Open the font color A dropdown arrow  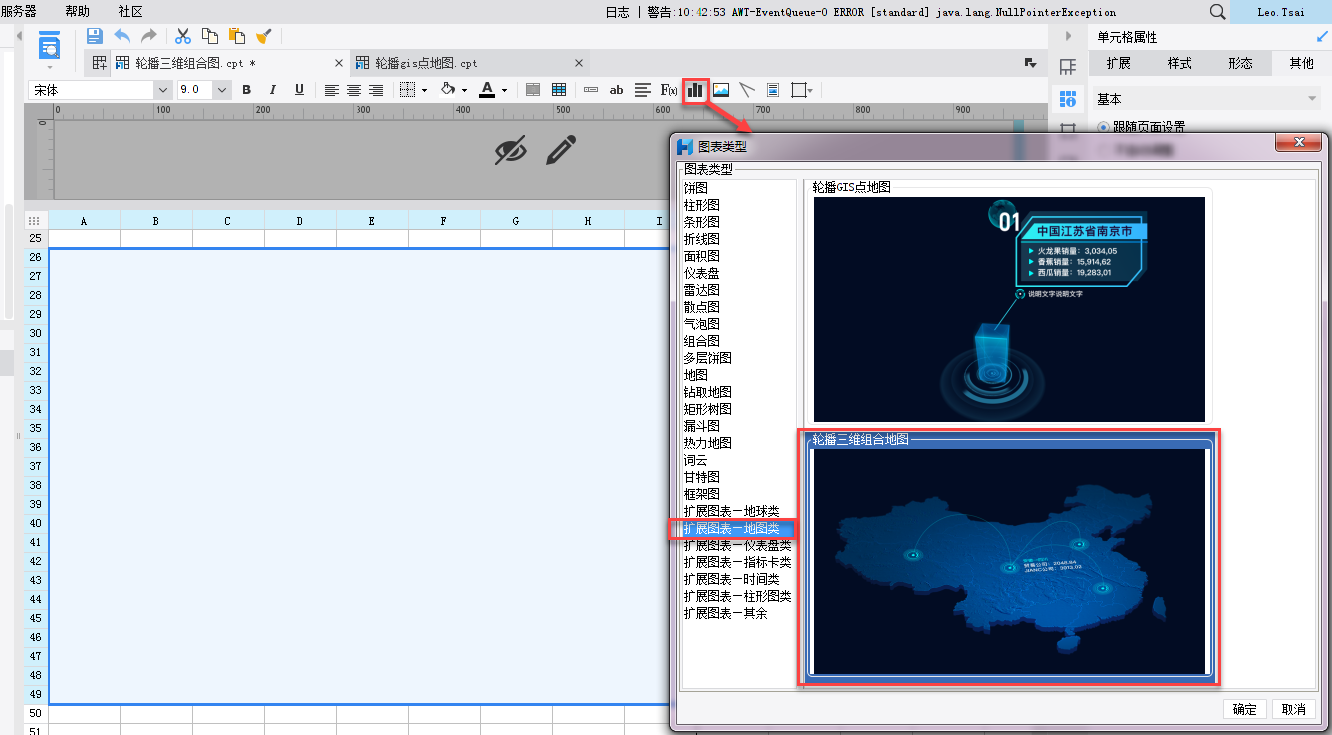(504, 90)
